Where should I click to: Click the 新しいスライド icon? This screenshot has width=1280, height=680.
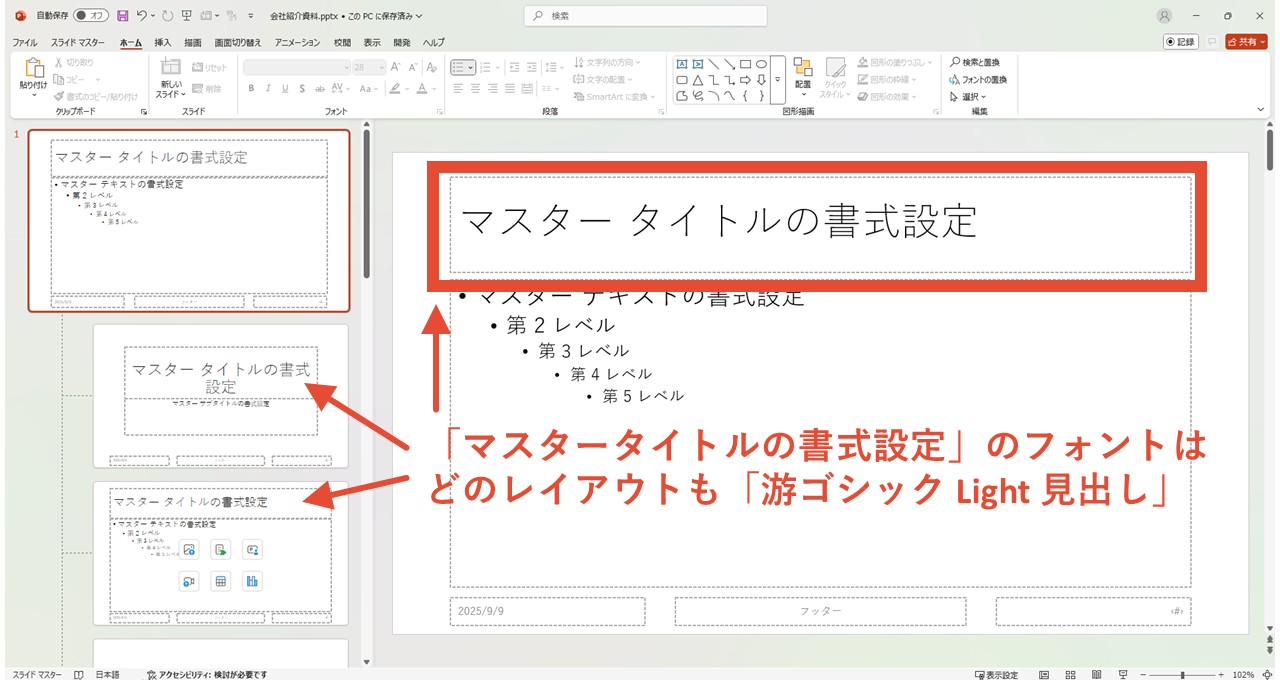[170, 67]
